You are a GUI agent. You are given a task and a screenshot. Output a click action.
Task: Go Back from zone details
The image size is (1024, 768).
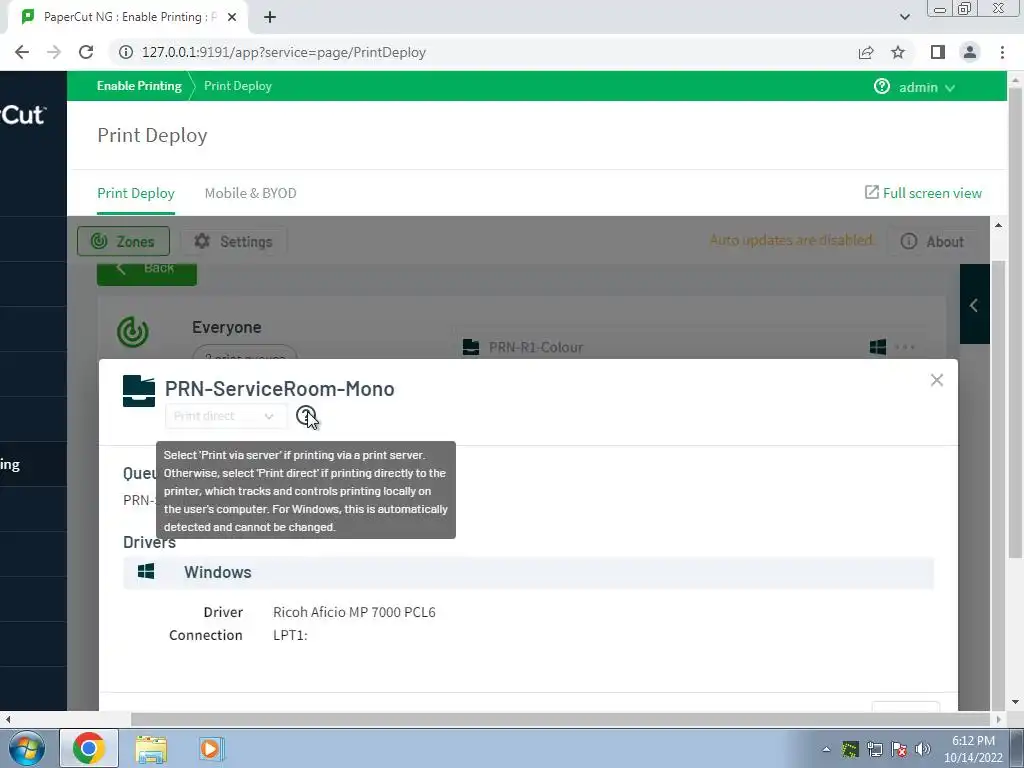pyautogui.click(x=147, y=272)
